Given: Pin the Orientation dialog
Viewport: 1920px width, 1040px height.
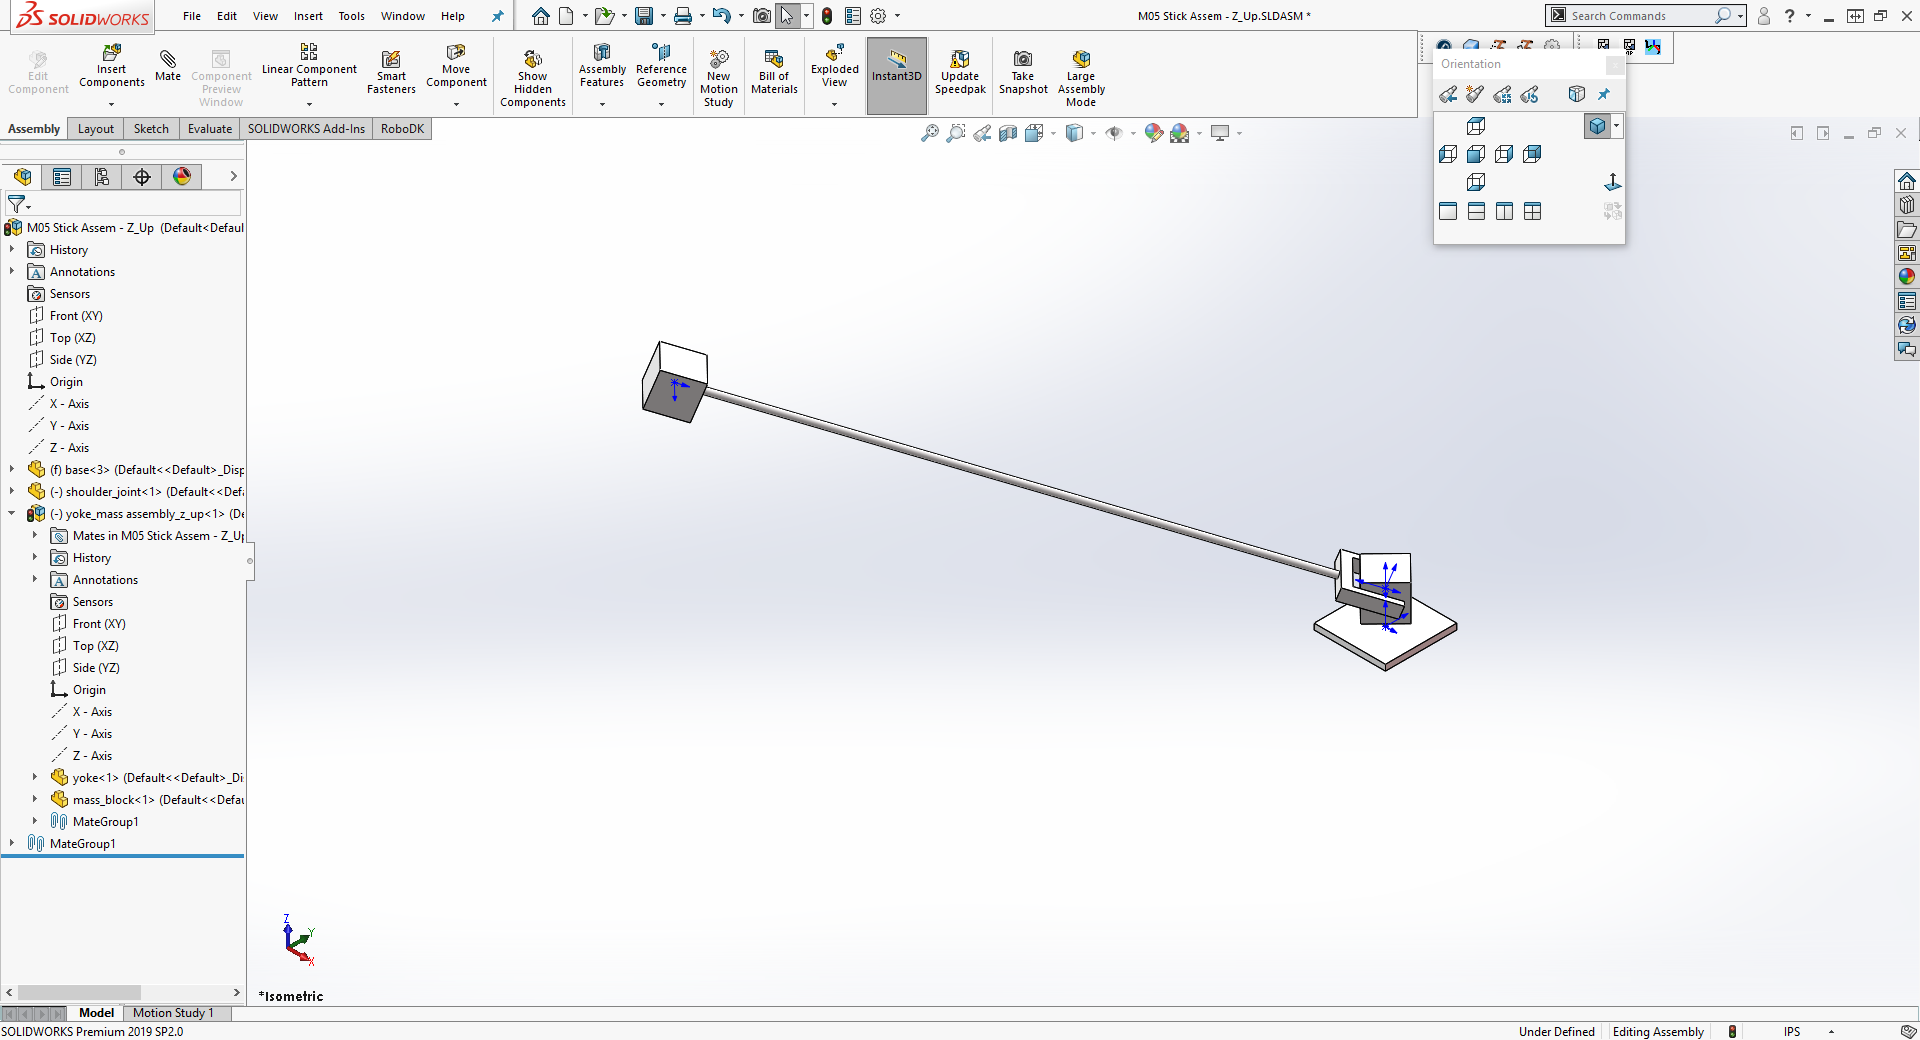Looking at the screenshot, I should pyautogui.click(x=1604, y=94).
